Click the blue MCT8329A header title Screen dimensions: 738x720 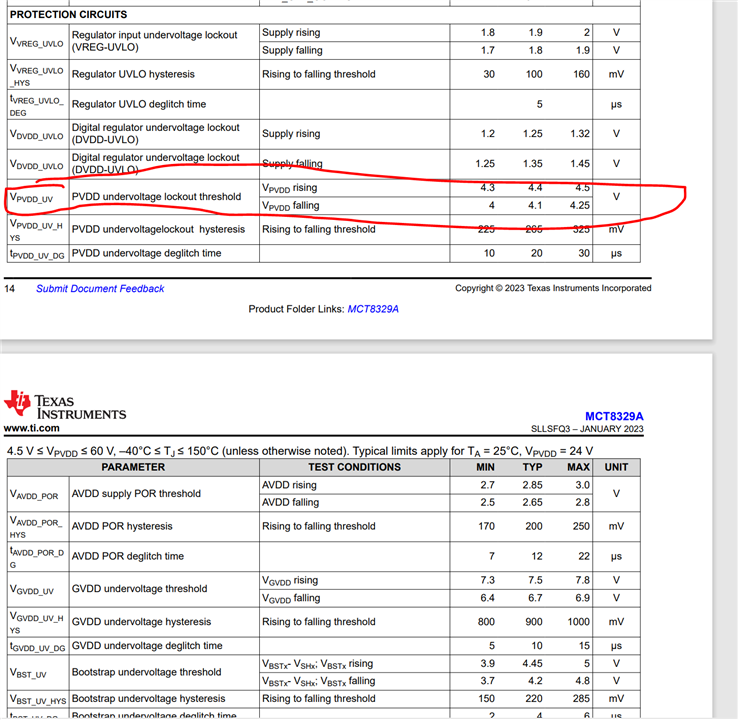[x=614, y=416]
